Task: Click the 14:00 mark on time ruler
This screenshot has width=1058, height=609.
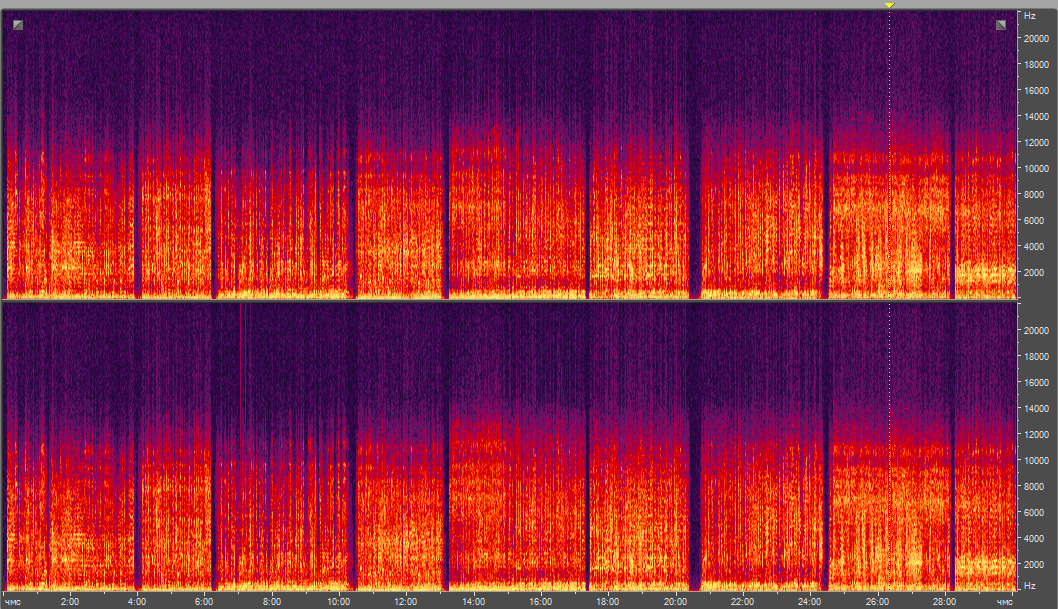Action: tap(474, 602)
